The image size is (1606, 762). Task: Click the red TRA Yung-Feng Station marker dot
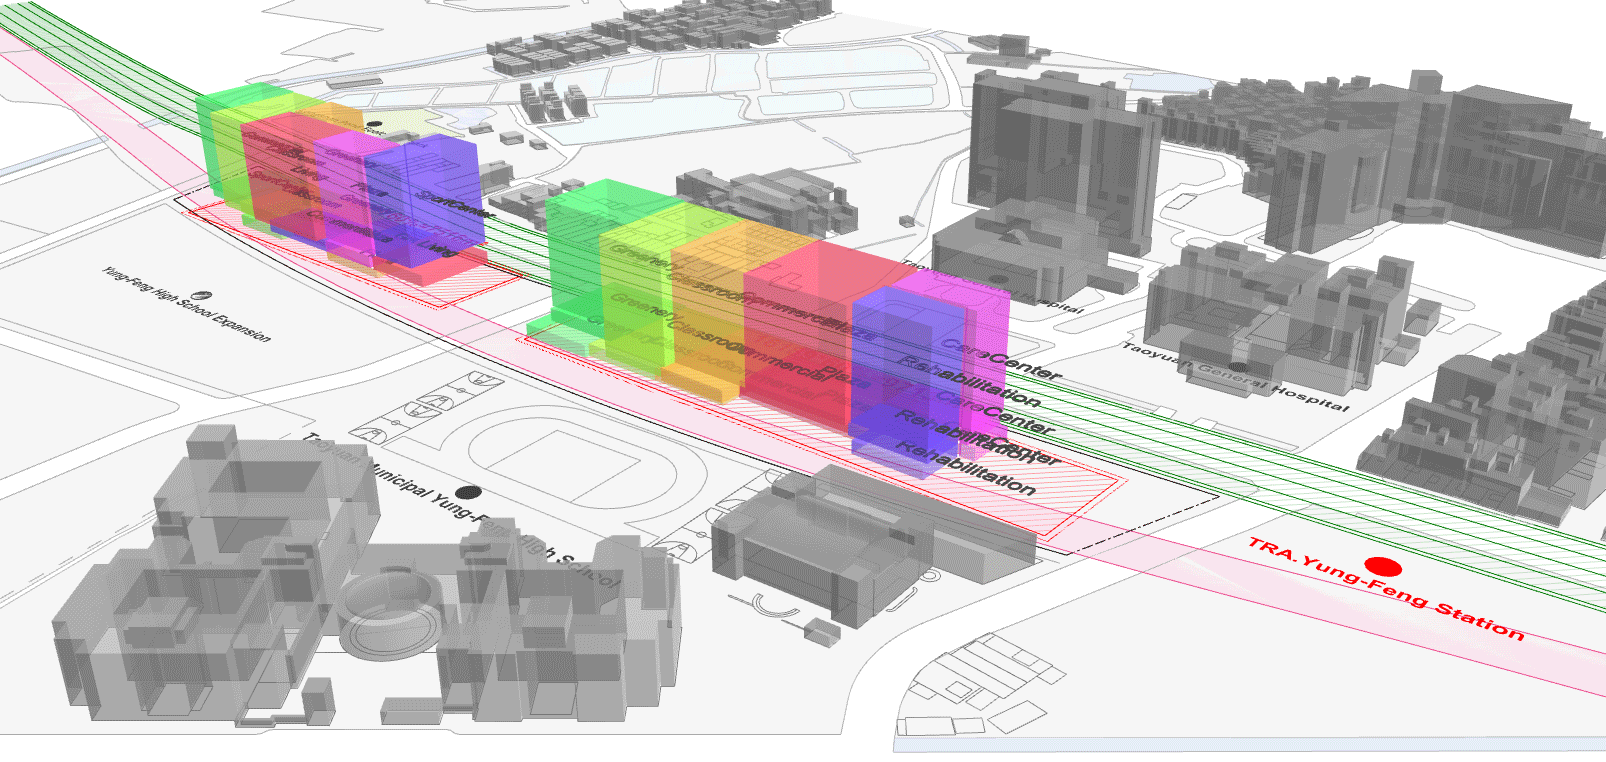(x=1382, y=568)
